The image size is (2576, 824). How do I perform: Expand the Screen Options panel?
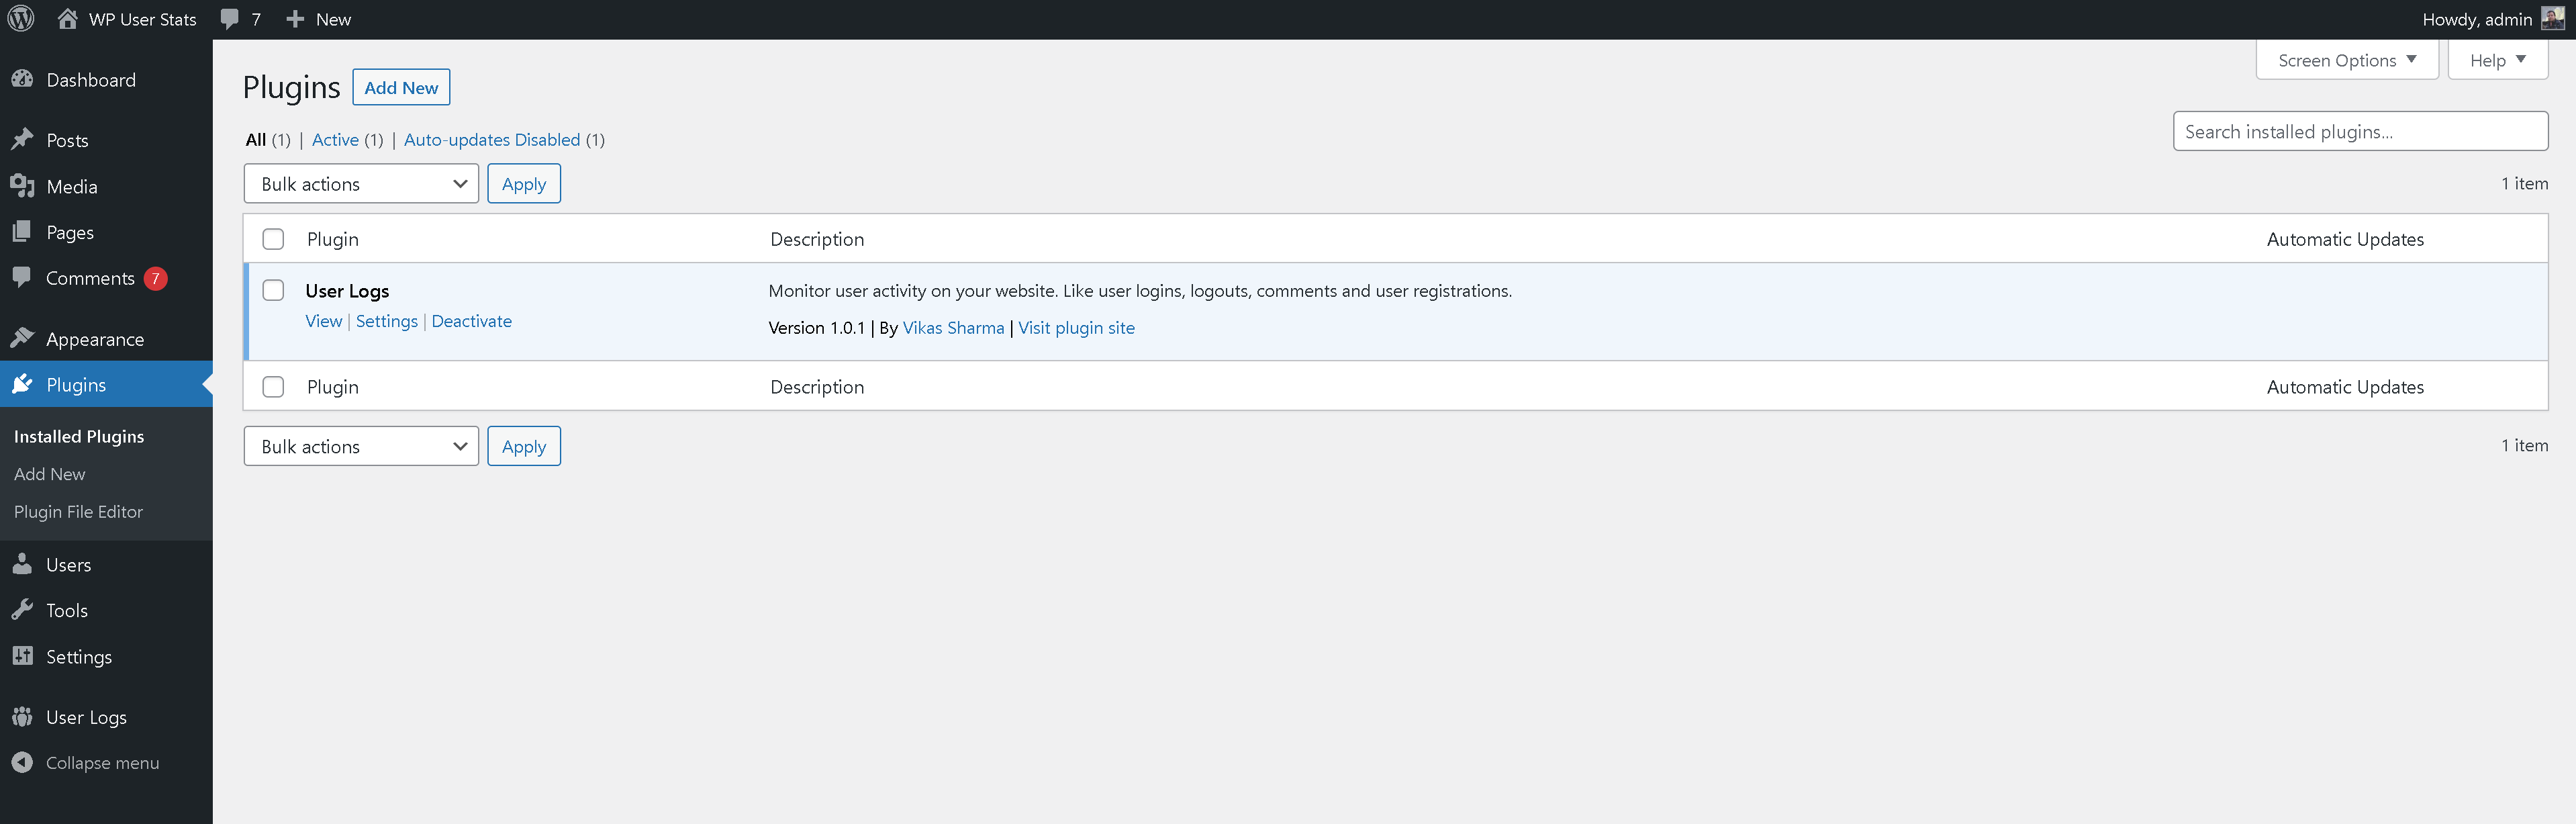(2346, 59)
